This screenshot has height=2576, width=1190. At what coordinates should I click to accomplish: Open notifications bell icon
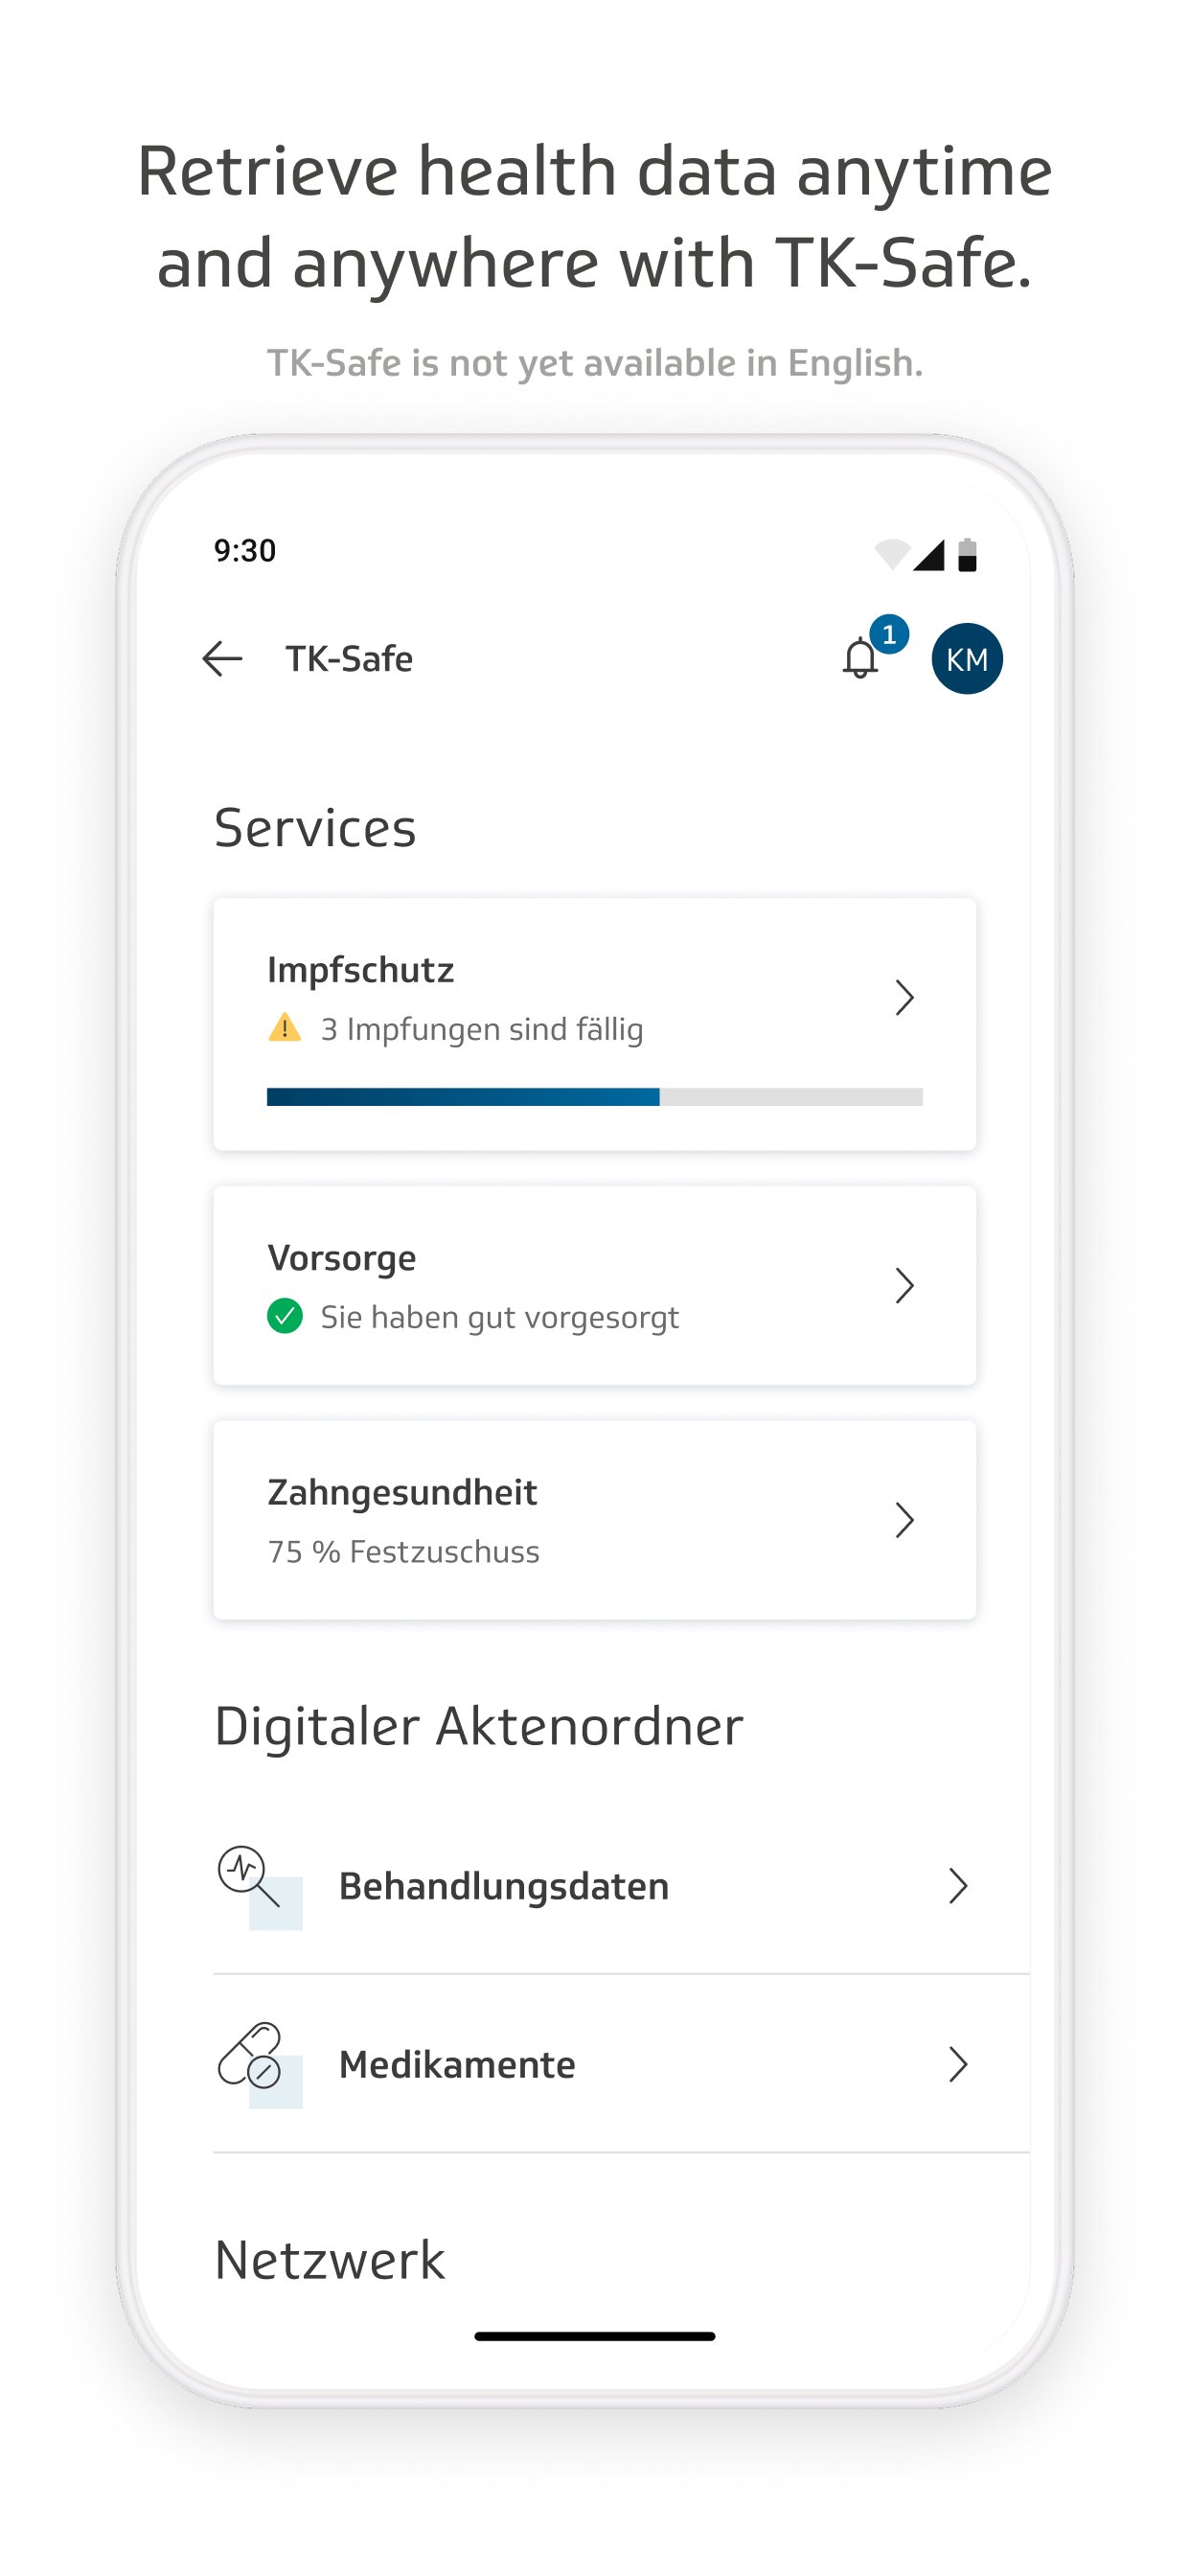pyautogui.click(x=860, y=659)
